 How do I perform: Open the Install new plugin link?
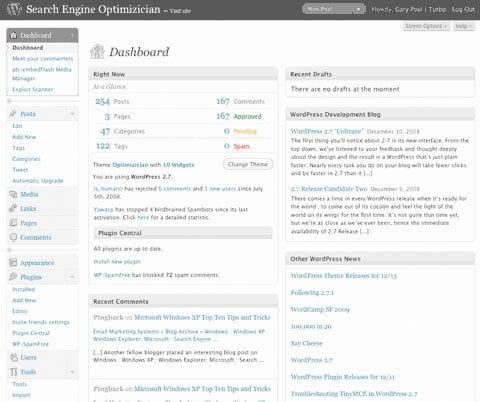tap(117, 262)
